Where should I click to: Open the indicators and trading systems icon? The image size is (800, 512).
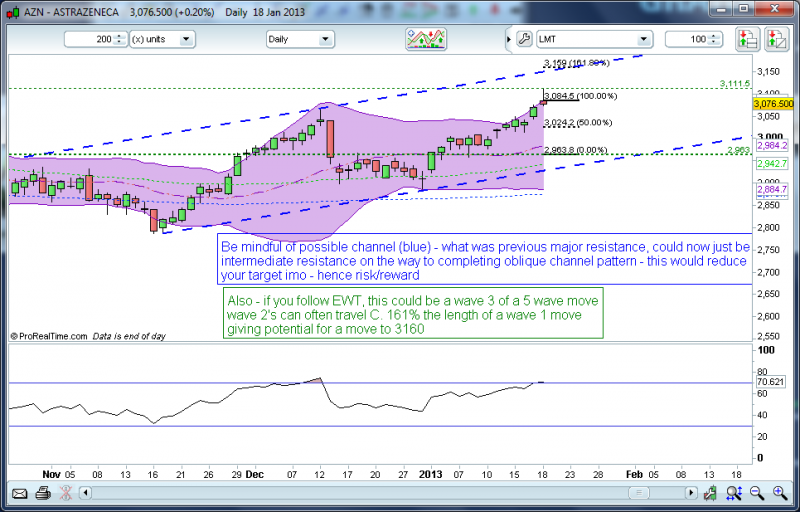click(425, 39)
